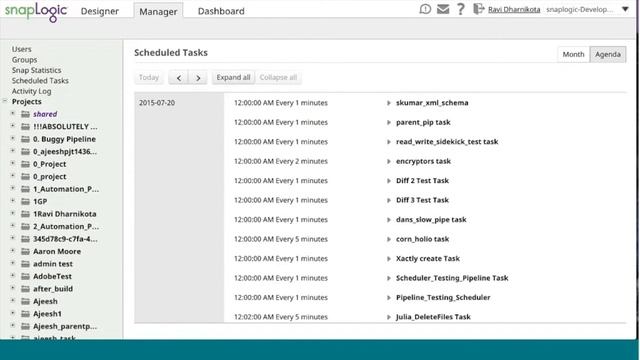Screen dimensions: 640x360
Task: Expand the Diff 2 Test Task details
Action: [x=389, y=181]
